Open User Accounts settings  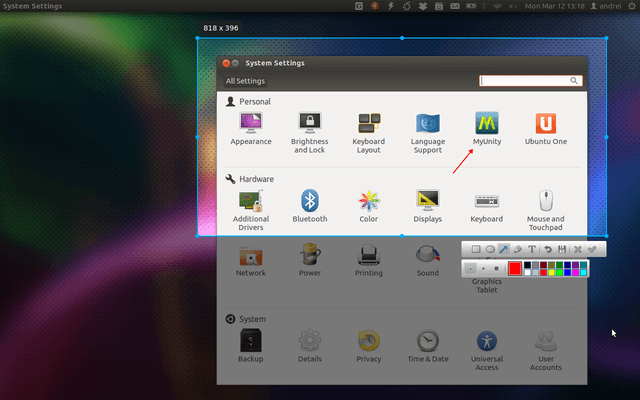[546, 350]
